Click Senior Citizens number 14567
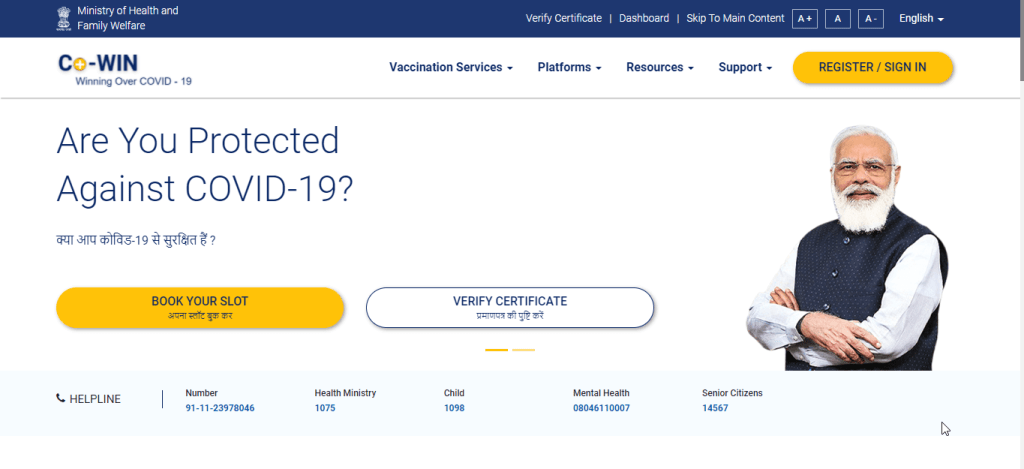Screen dimensions: 1024x469 (715, 408)
